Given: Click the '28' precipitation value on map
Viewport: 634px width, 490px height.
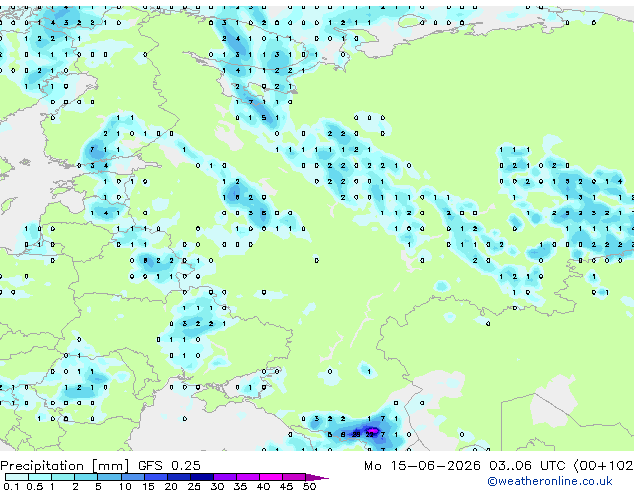Looking at the screenshot, I should pyautogui.click(x=356, y=435).
